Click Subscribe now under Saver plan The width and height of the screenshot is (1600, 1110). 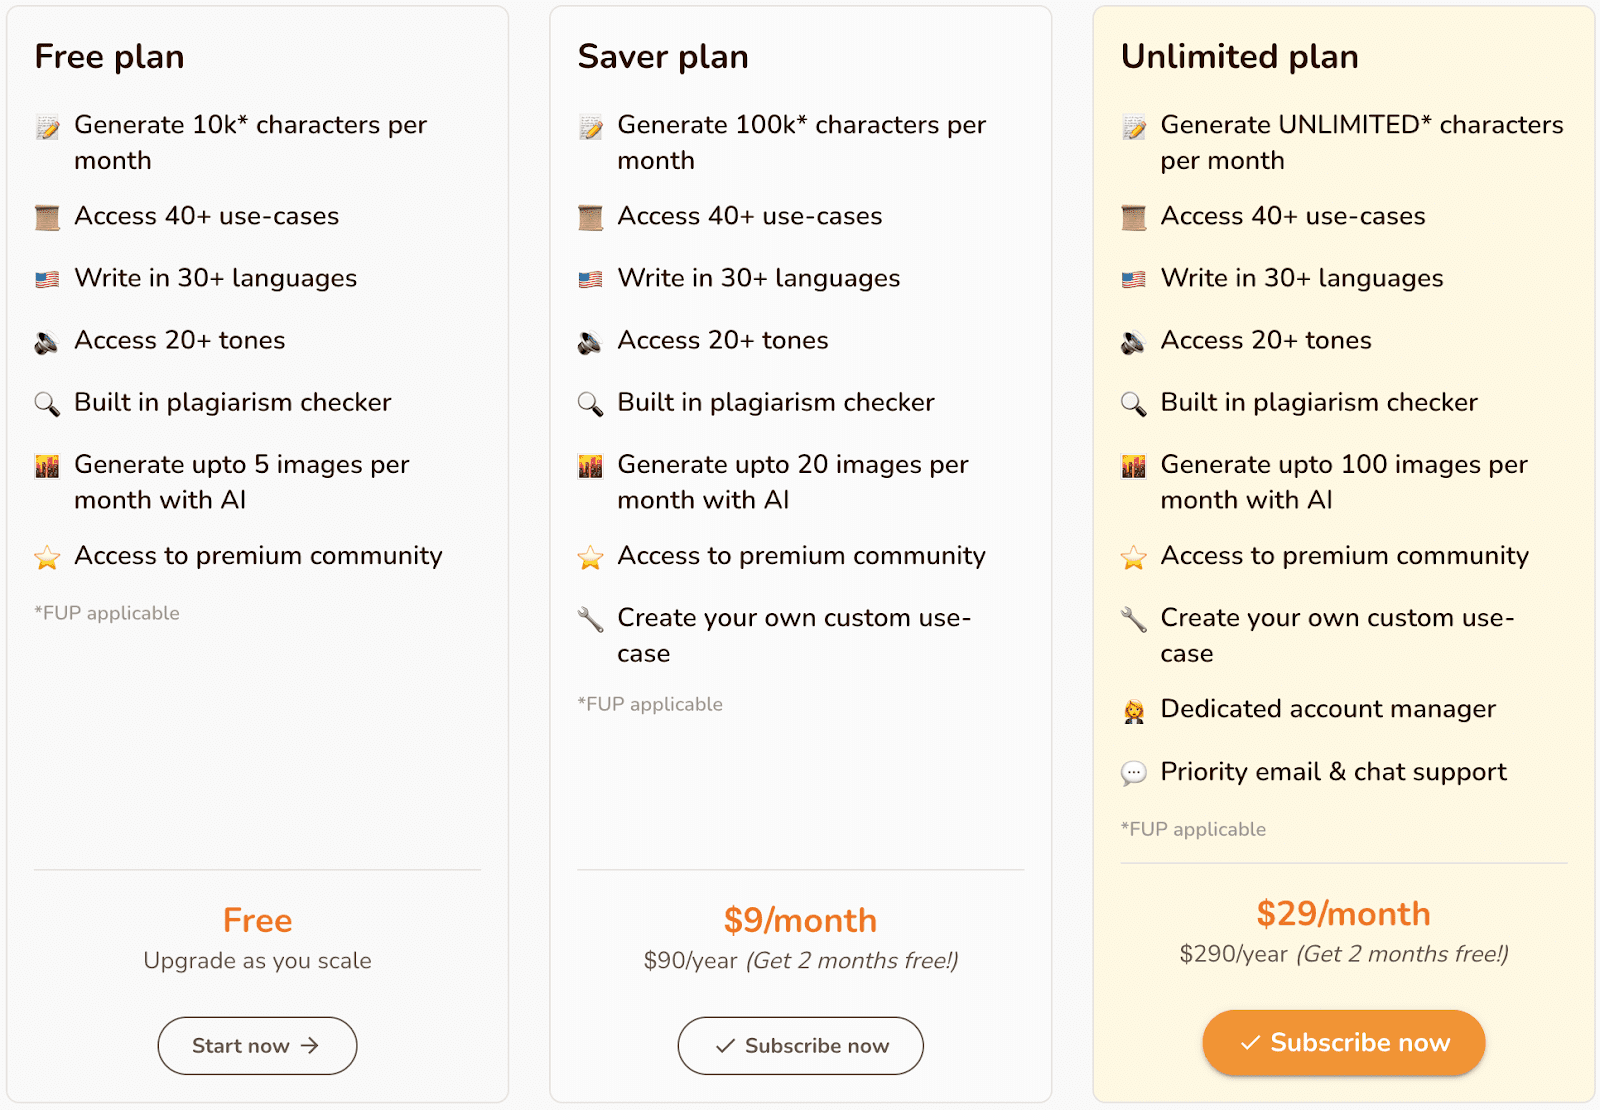coord(801,1046)
